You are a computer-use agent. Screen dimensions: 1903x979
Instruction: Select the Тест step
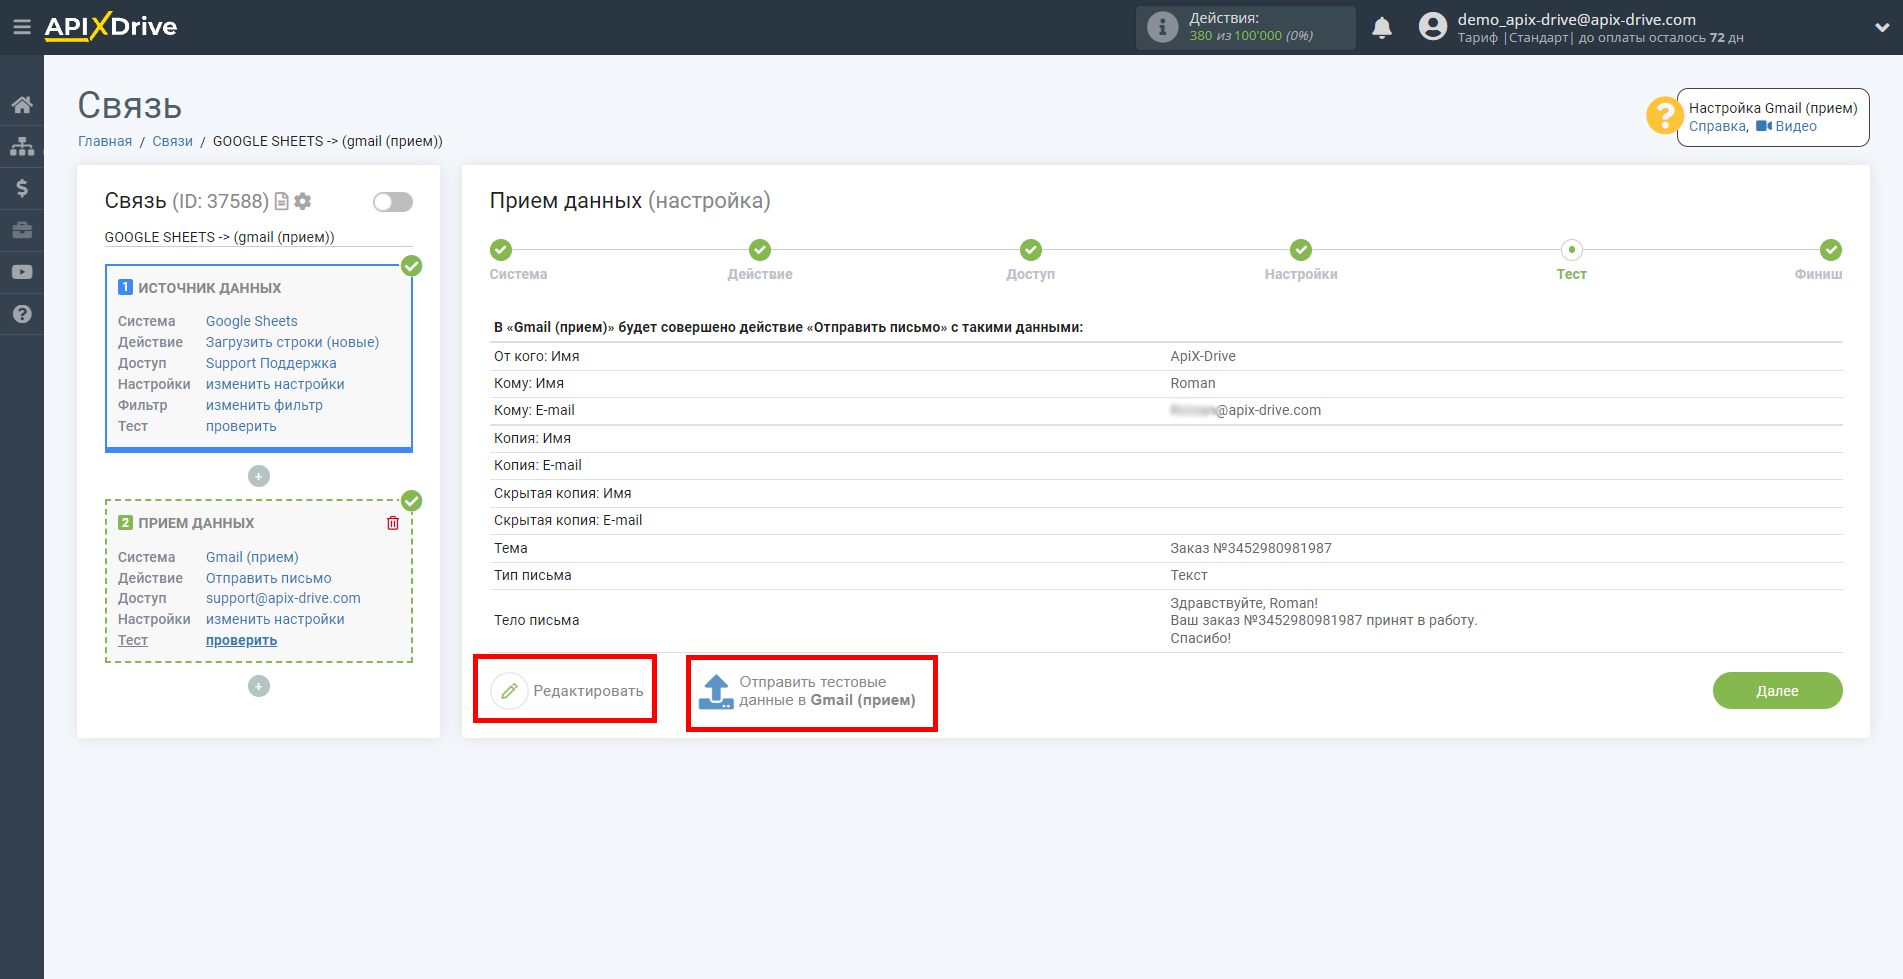click(x=1572, y=250)
